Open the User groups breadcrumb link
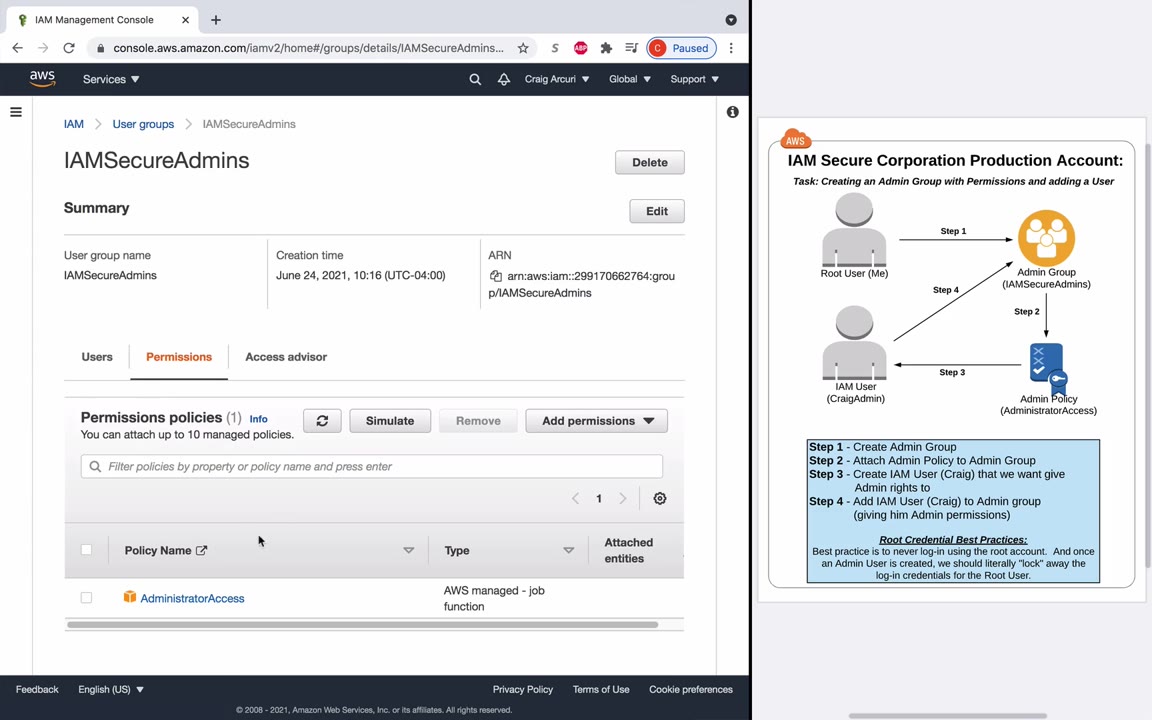Viewport: 1152px width, 720px height. [143, 124]
